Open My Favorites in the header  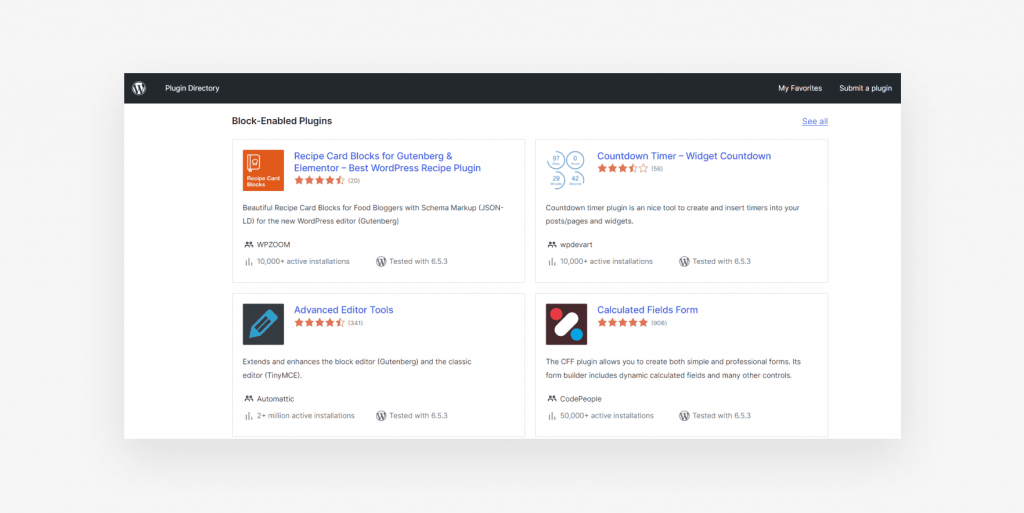[800, 88]
